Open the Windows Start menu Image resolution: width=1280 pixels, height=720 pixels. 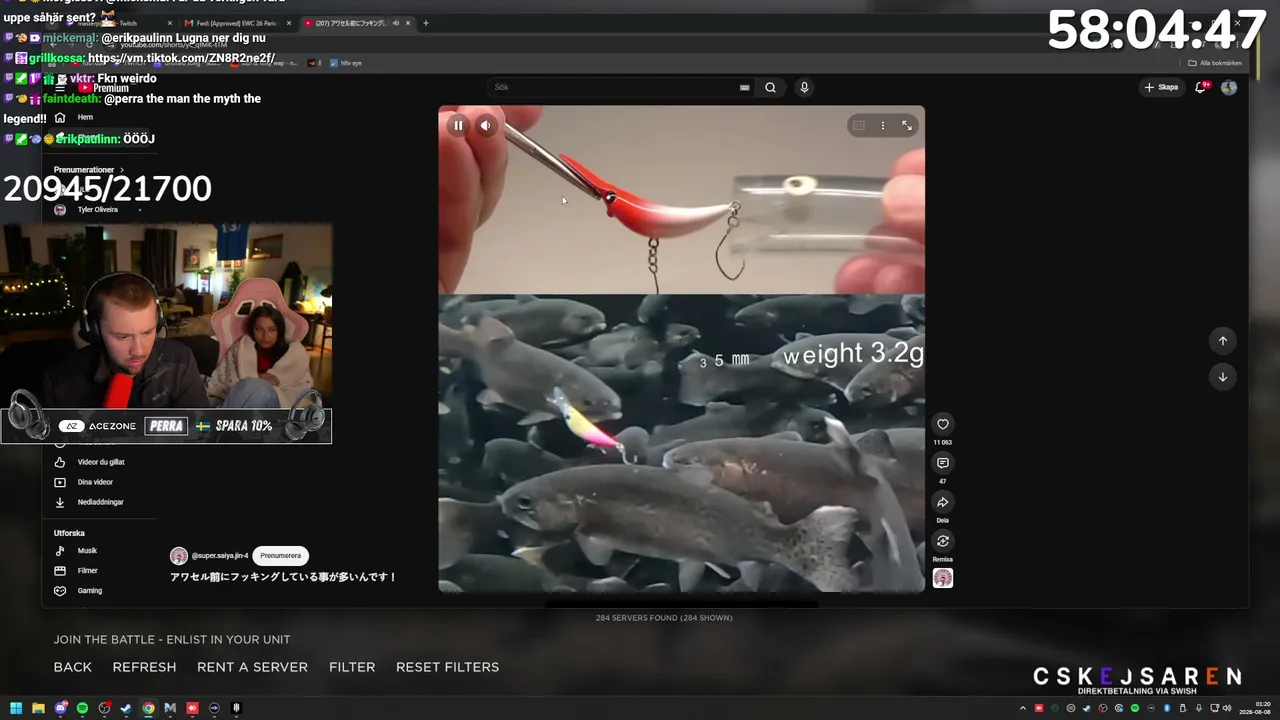[x=17, y=708]
